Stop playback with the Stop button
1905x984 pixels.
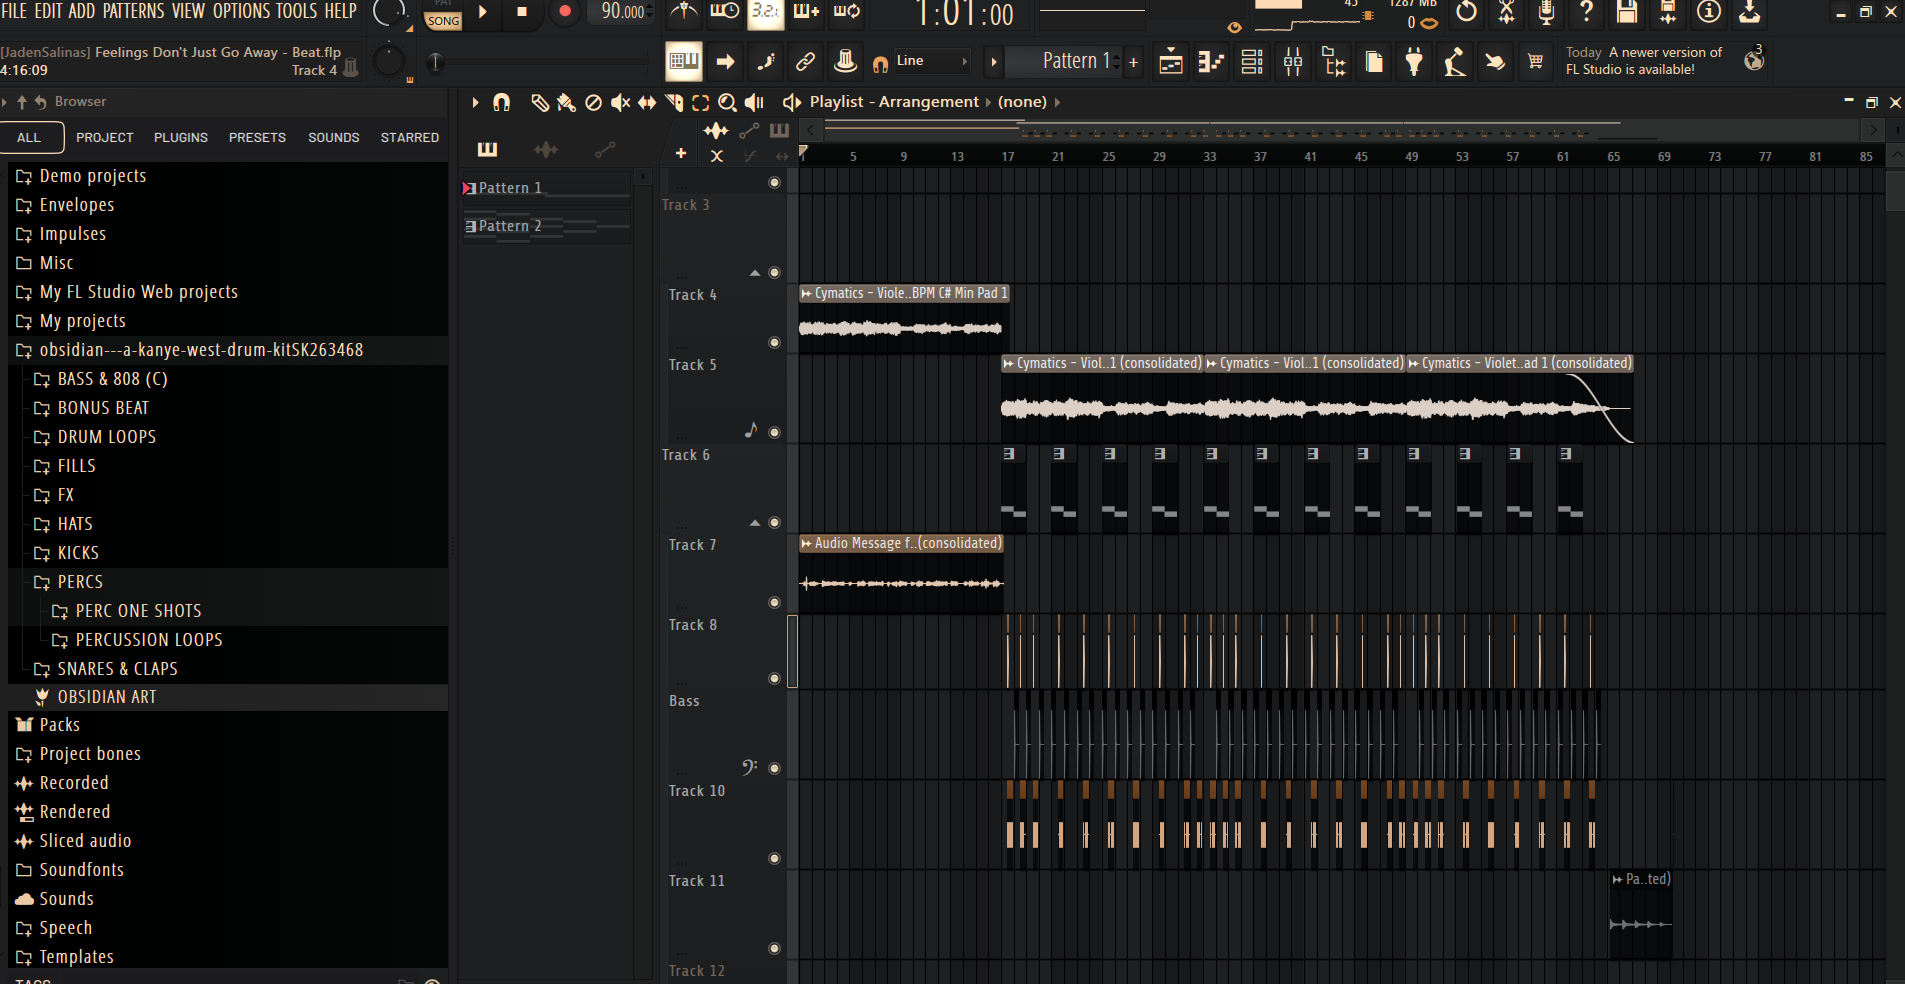coord(521,12)
